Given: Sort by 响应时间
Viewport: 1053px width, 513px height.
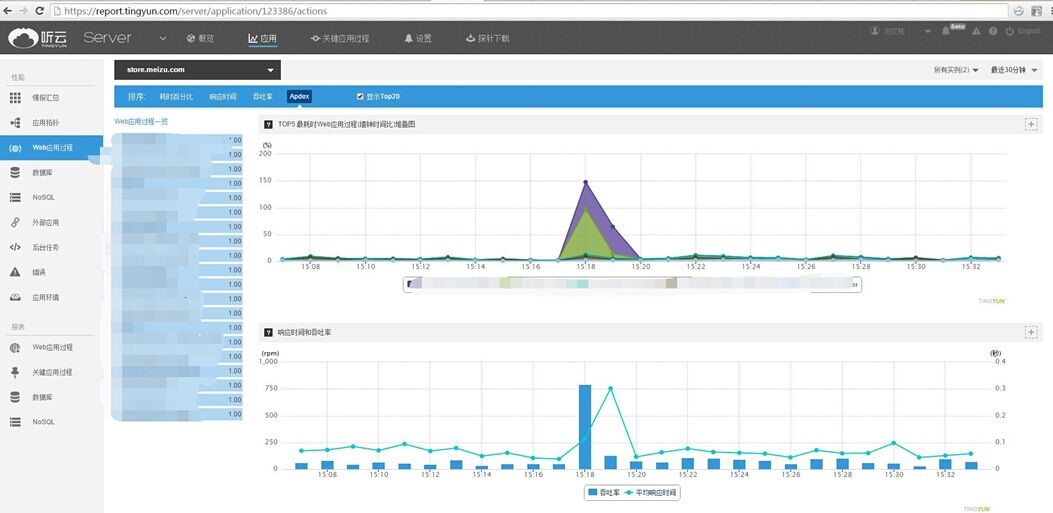Looking at the screenshot, I should [223, 97].
